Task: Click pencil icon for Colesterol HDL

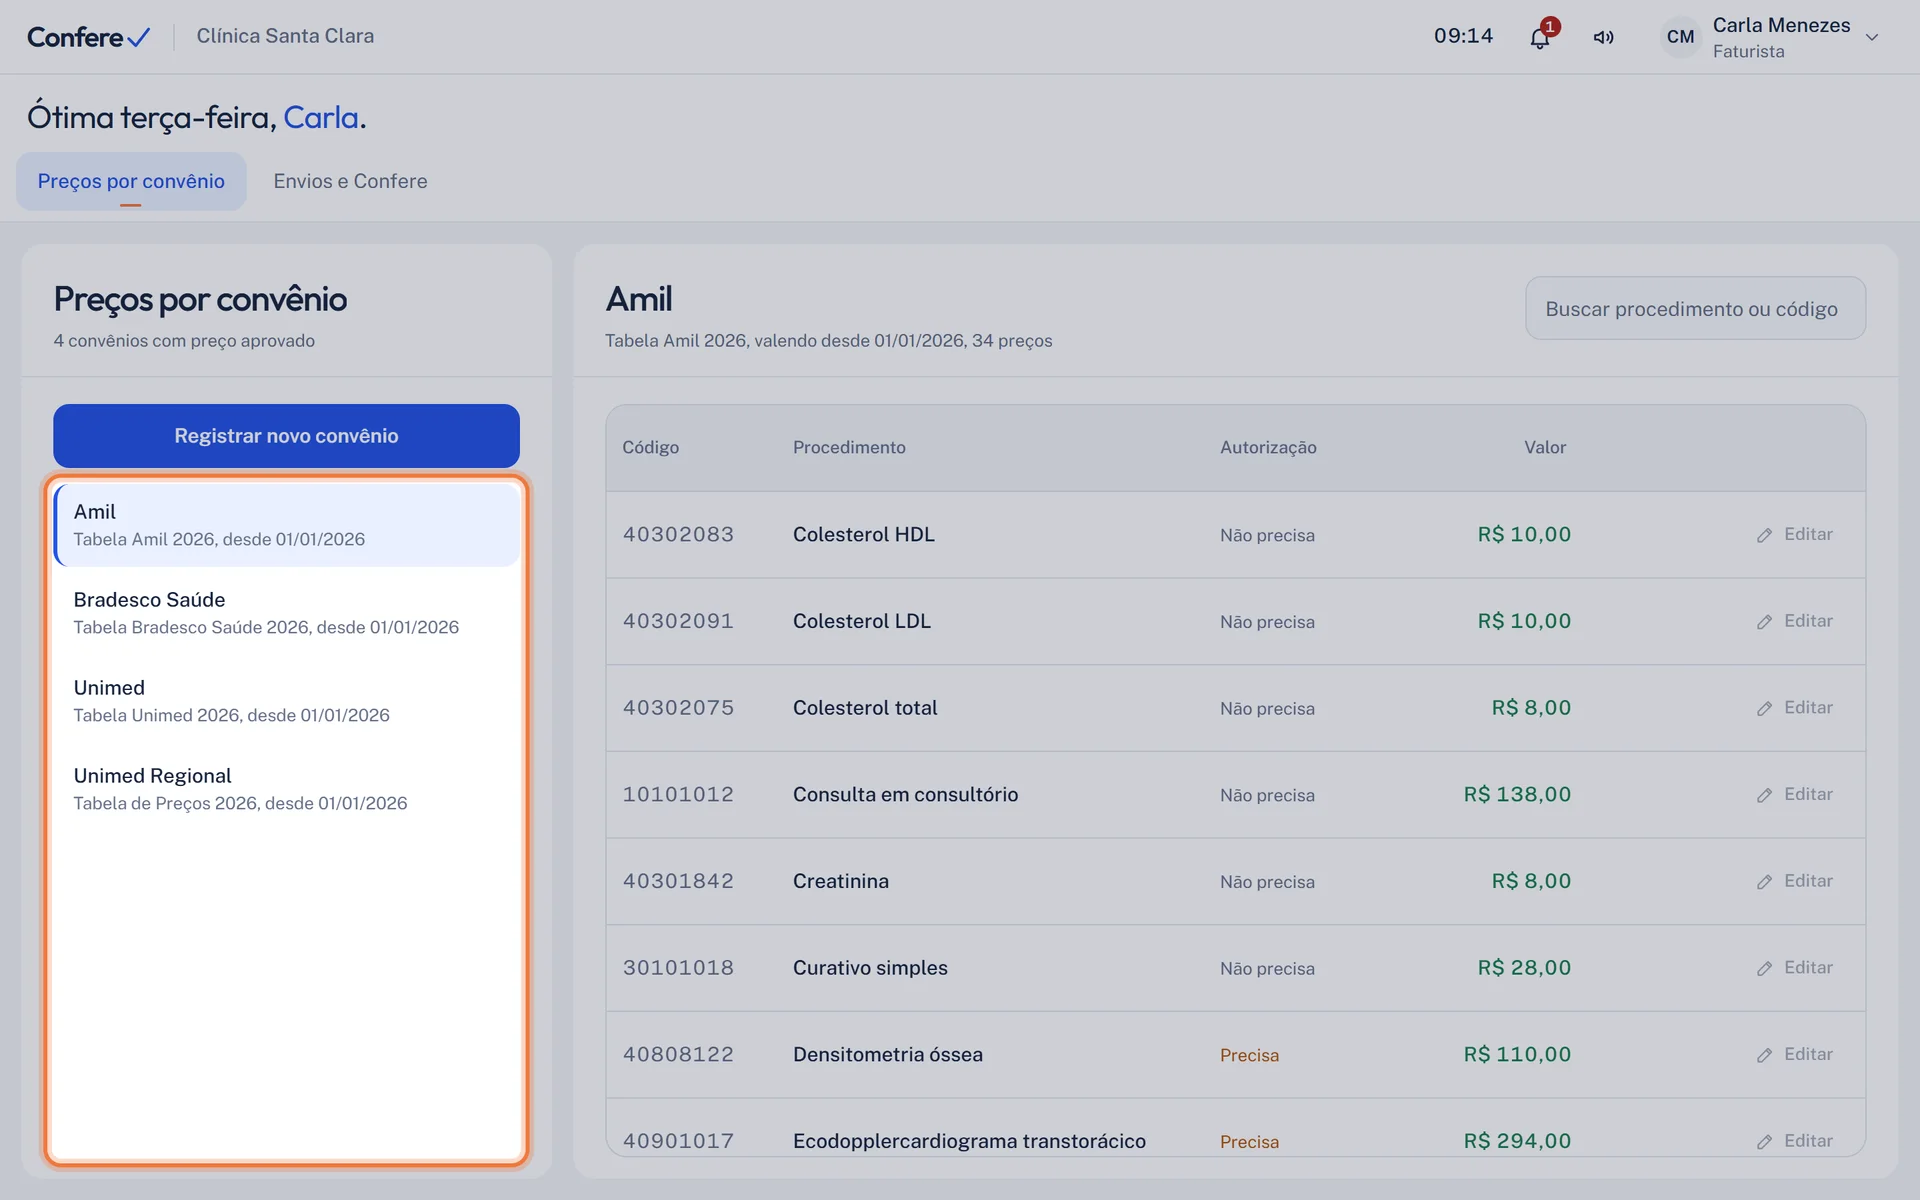Action: tap(1764, 535)
